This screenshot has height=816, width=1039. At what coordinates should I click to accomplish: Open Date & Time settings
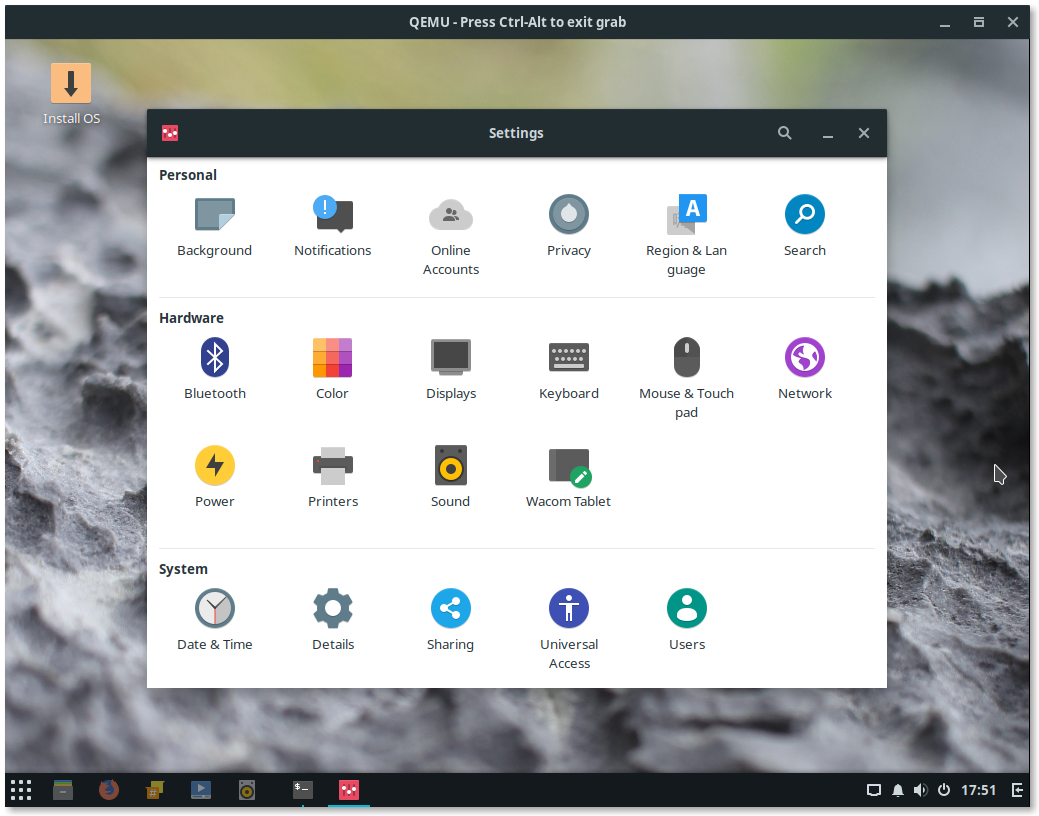point(215,620)
